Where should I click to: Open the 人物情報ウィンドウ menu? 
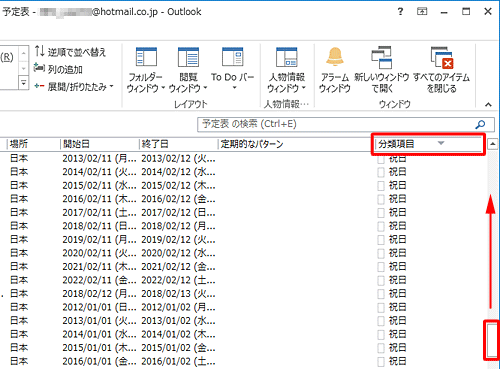click(x=287, y=70)
